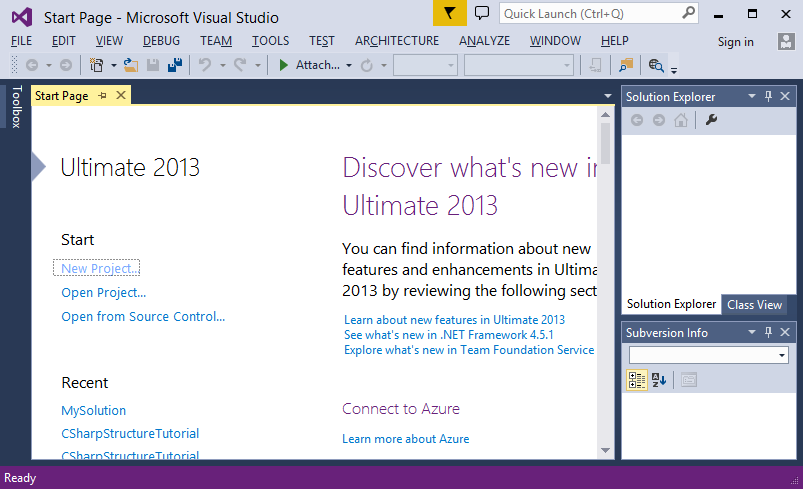Open Solution Platforms combo box

click(x=518, y=65)
